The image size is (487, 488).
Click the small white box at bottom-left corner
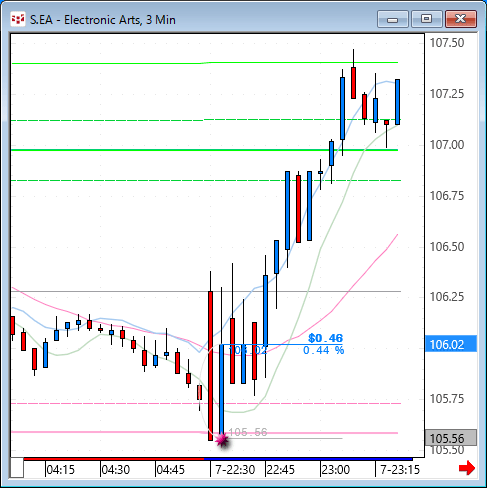(x=17, y=468)
